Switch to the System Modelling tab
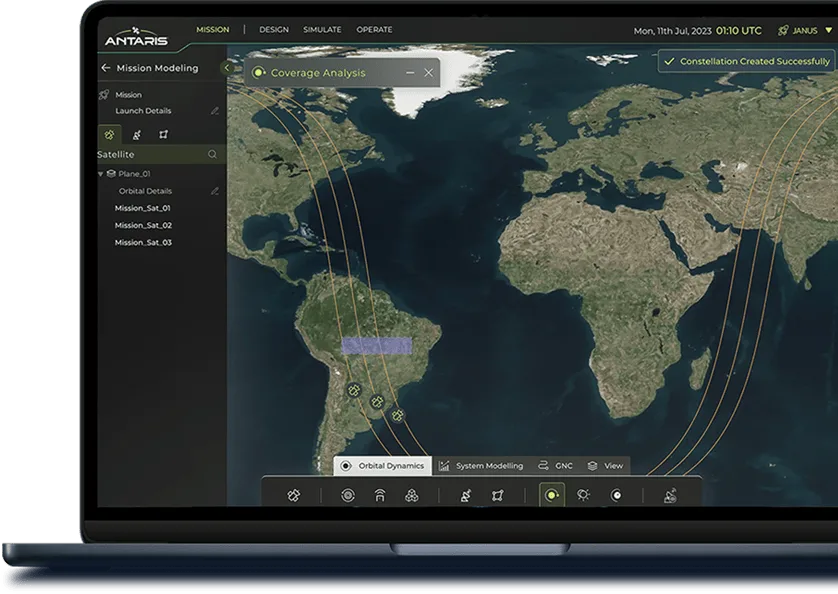 coord(482,466)
